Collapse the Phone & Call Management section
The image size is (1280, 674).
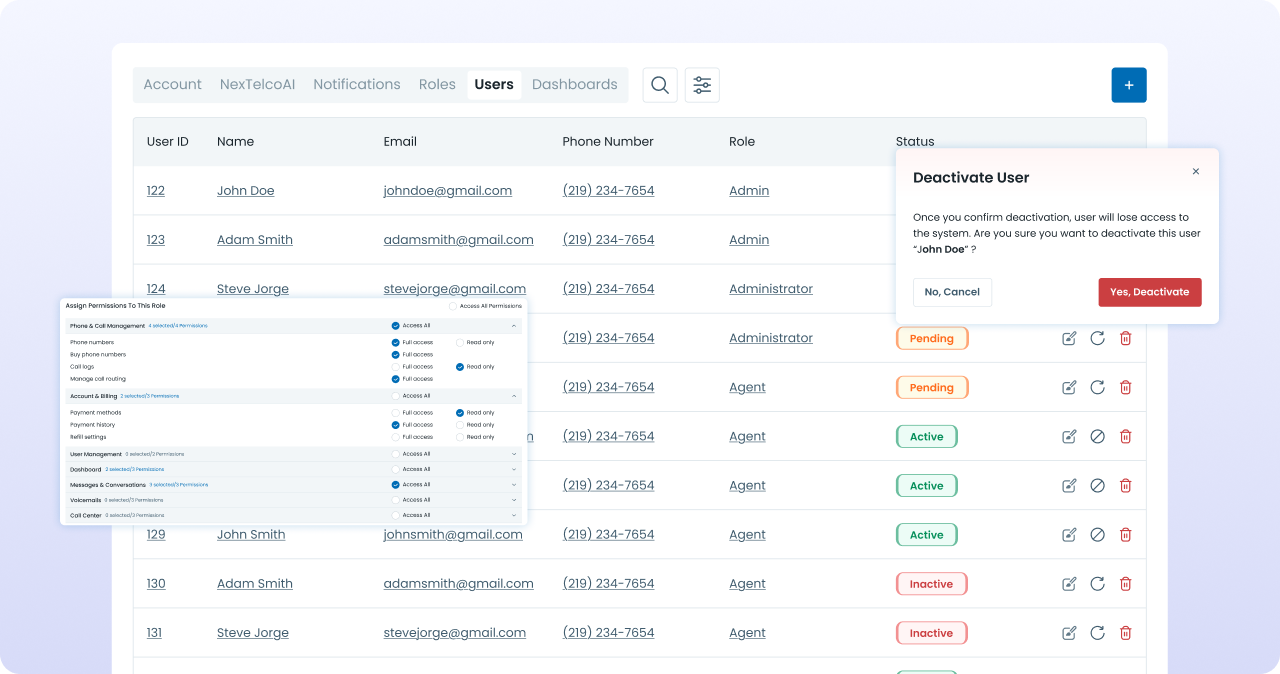pos(514,326)
